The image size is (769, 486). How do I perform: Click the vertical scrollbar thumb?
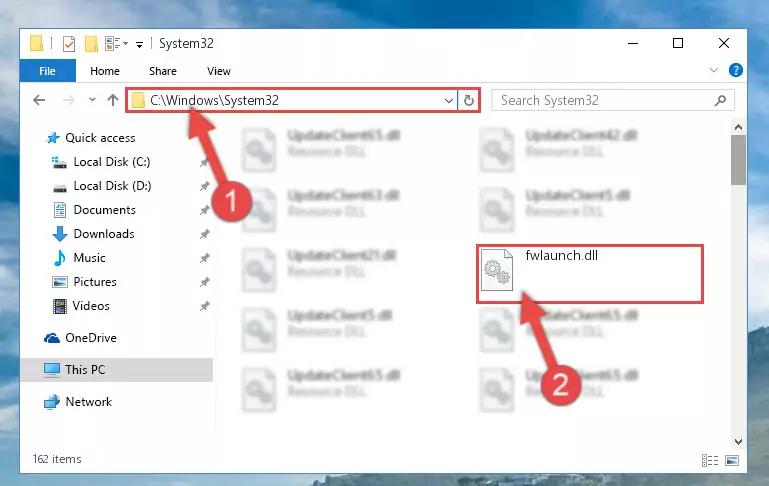(x=738, y=160)
